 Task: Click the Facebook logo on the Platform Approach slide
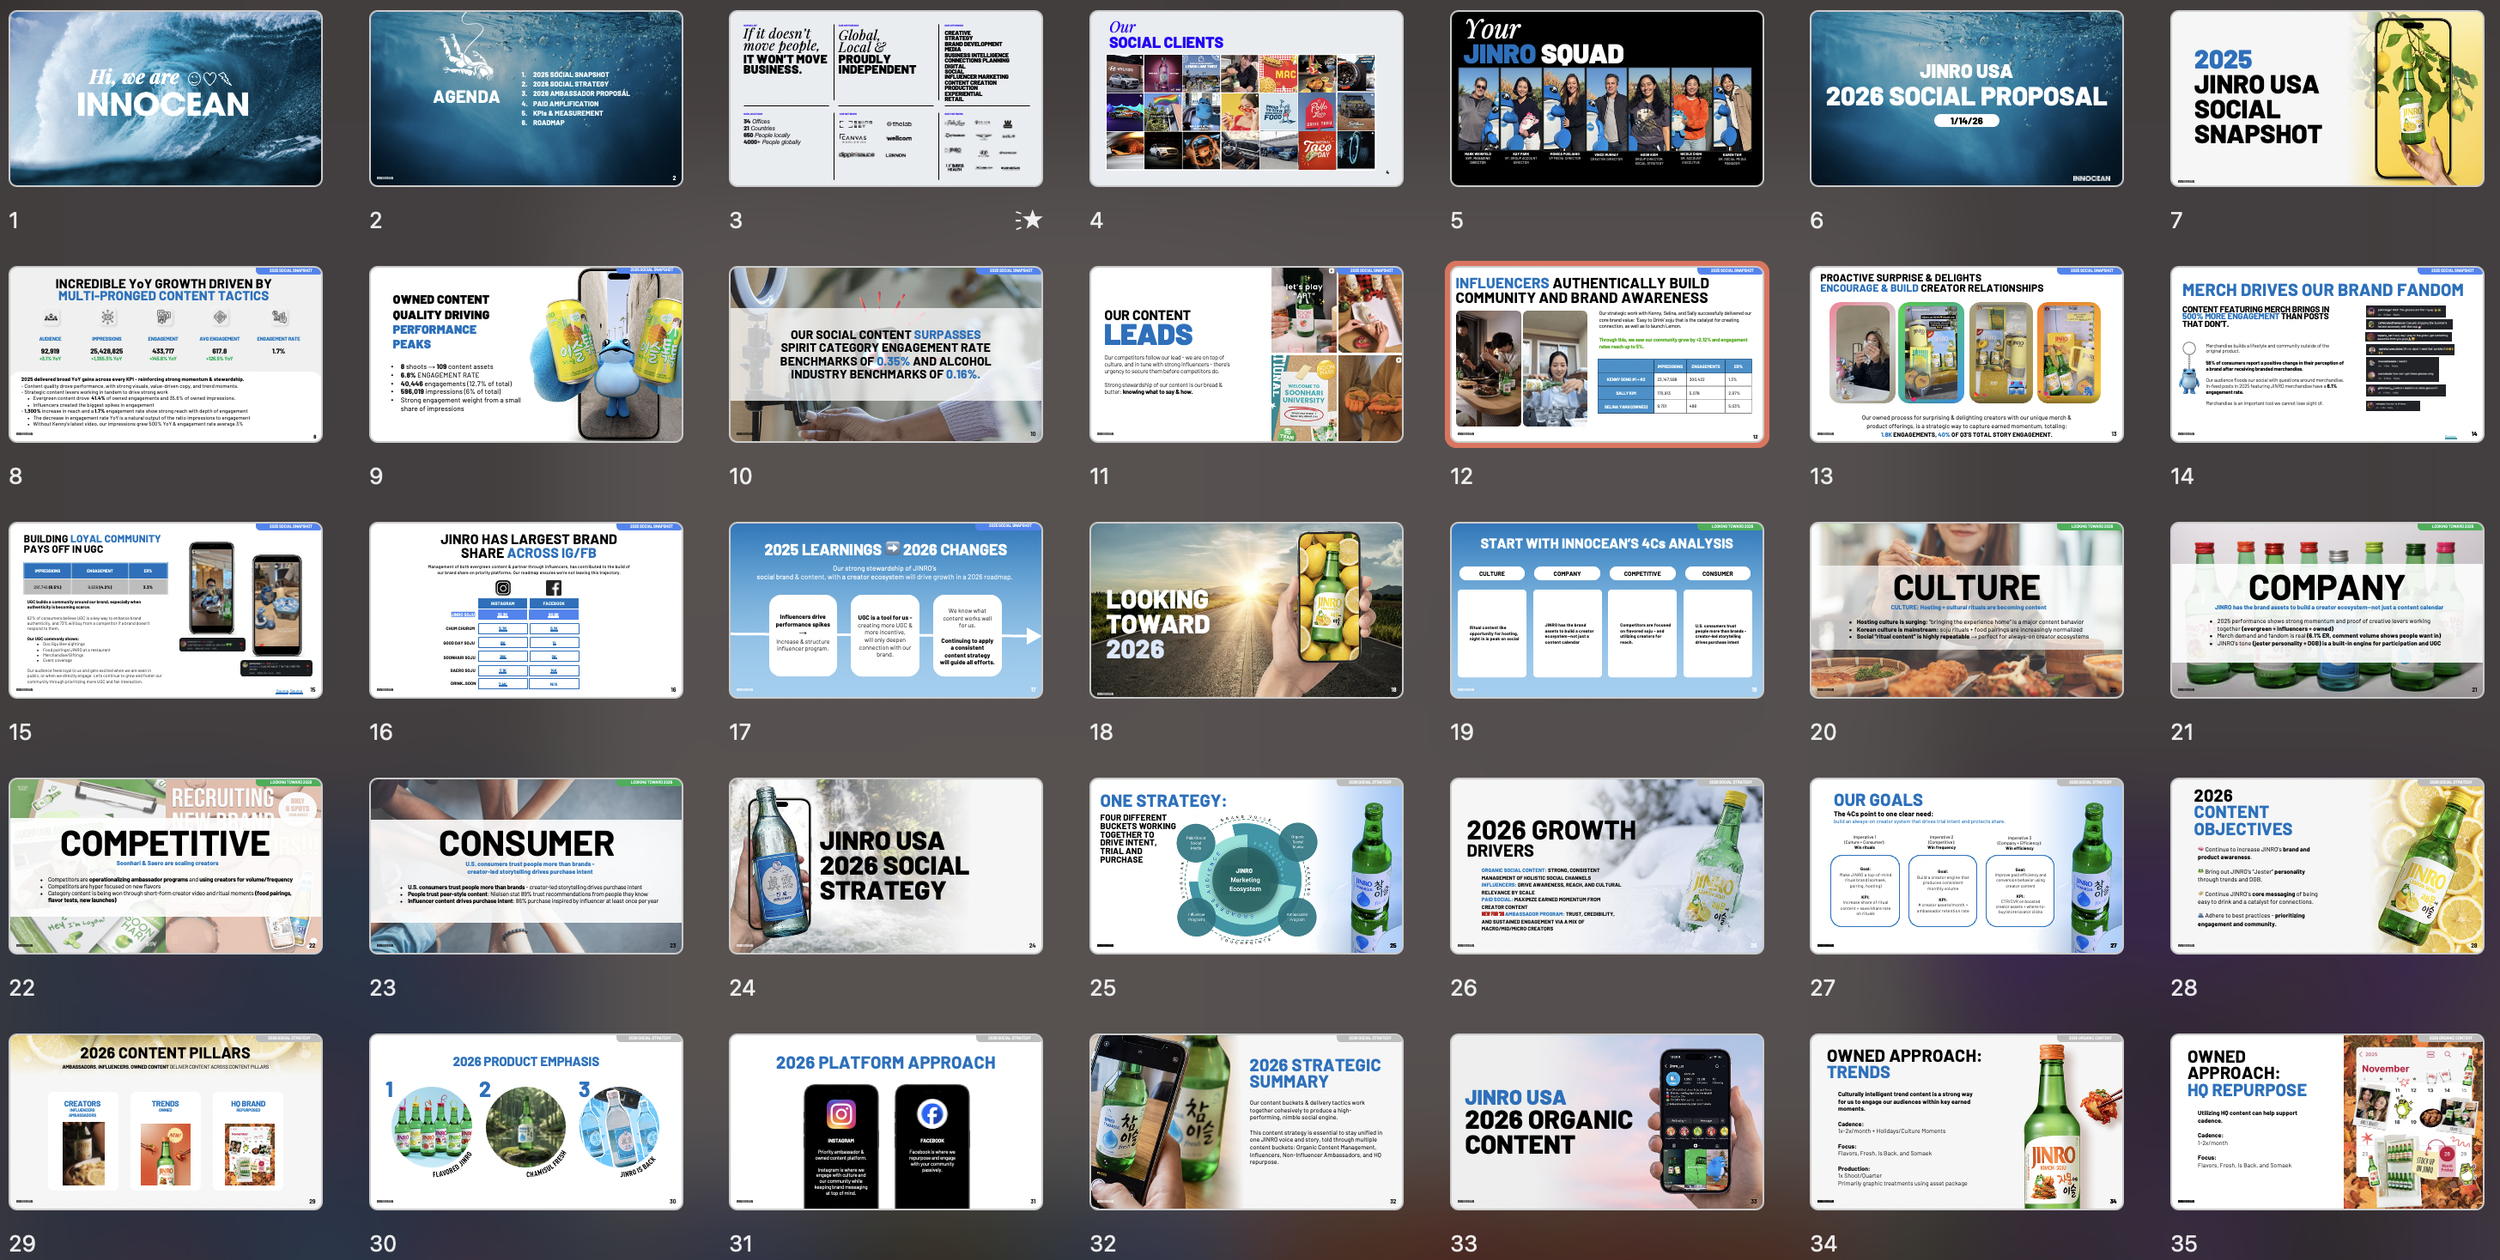pyautogui.click(x=932, y=1115)
